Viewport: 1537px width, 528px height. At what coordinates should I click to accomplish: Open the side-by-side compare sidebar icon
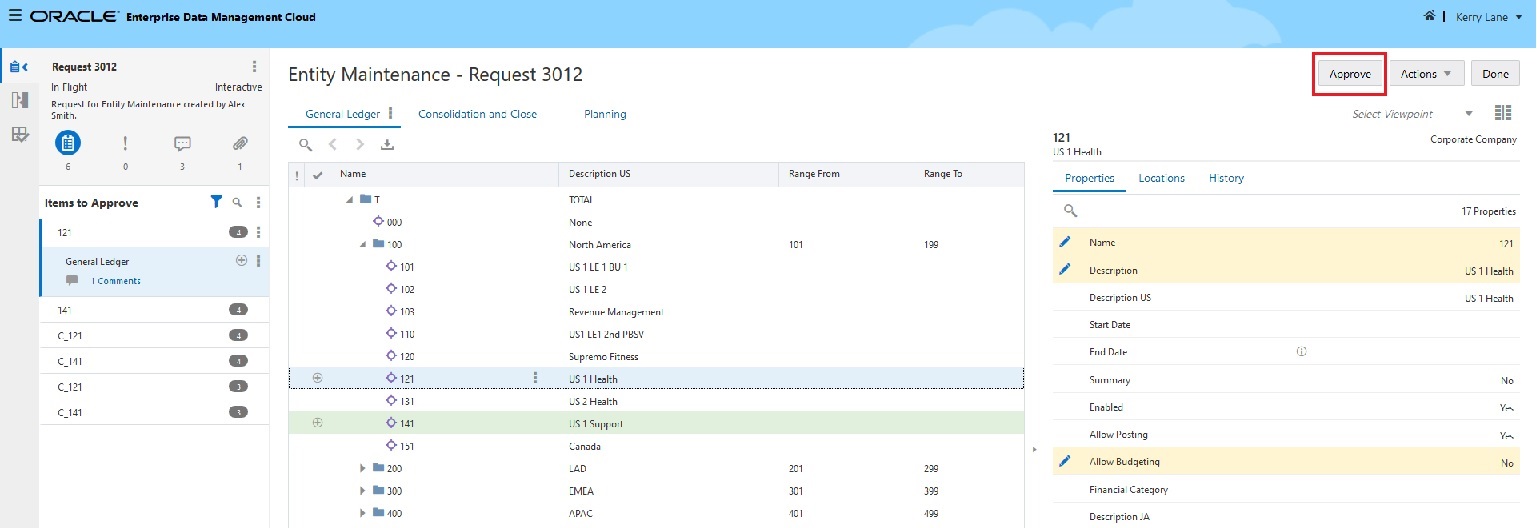pyautogui.click(x=18, y=100)
